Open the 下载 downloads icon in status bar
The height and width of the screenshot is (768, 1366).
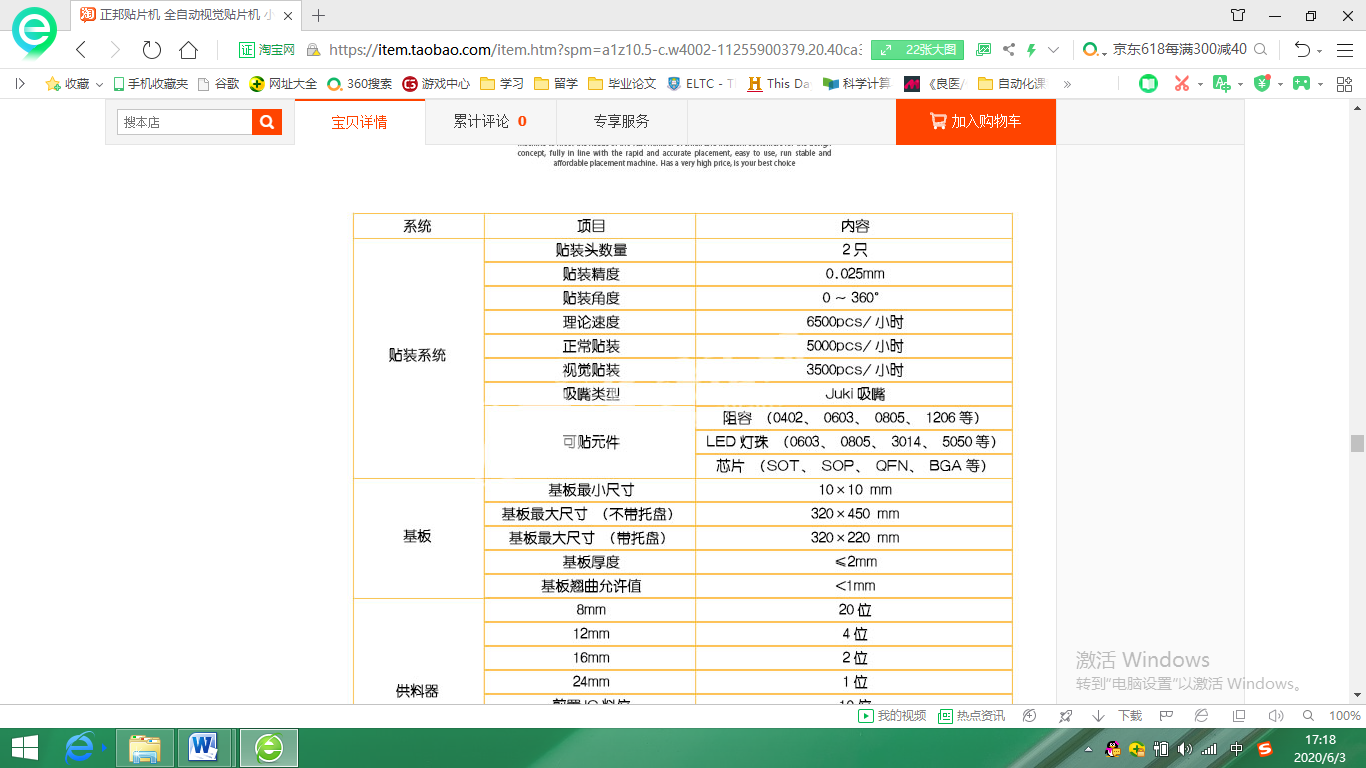point(1120,716)
